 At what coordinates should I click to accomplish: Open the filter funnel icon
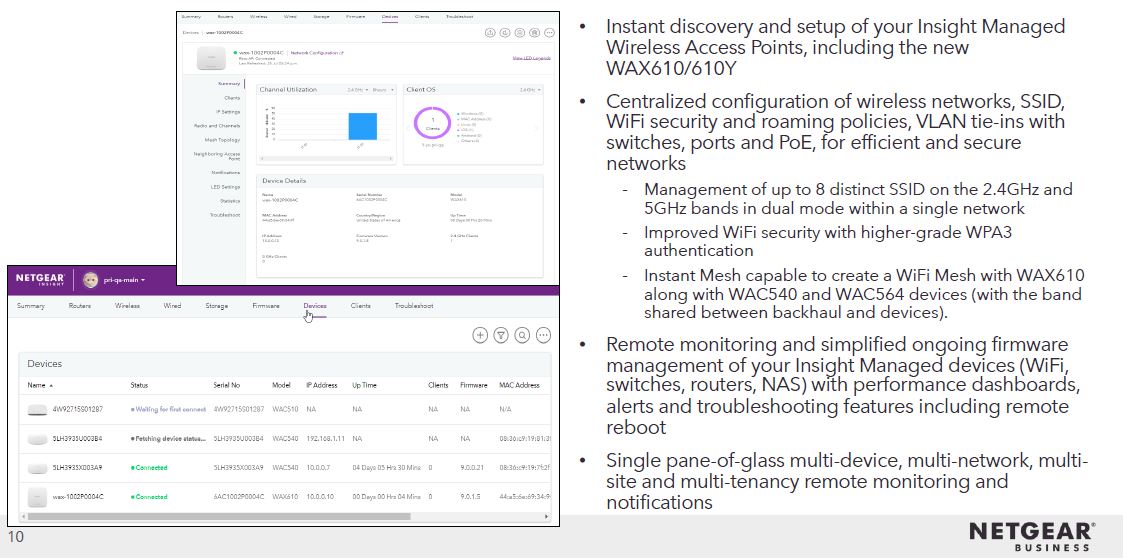coord(501,335)
